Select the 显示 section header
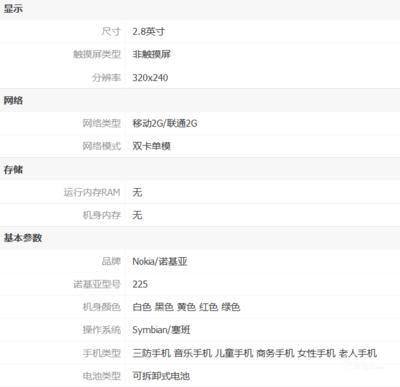The height and width of the screenshot is (387, 400). [13, 9]
